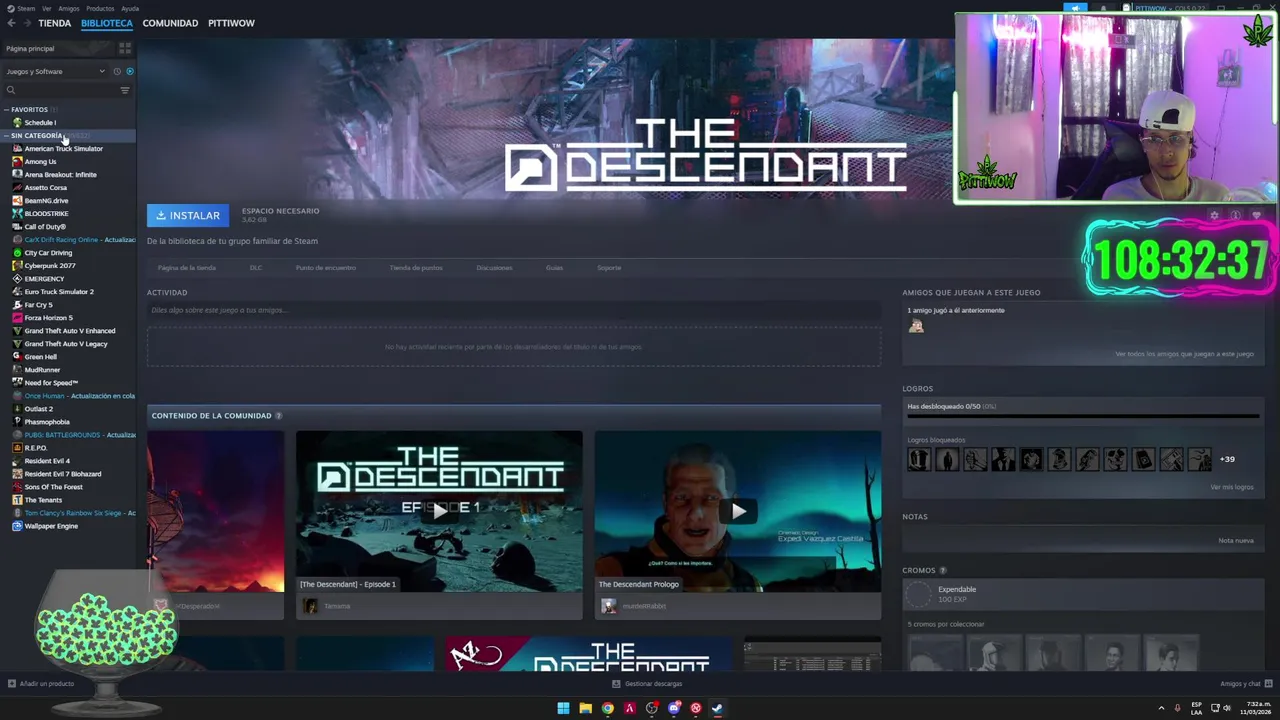
Task: Collapse the SIN CATEGORÍA section
Action: pyautogui.click(x=36, y=135)
